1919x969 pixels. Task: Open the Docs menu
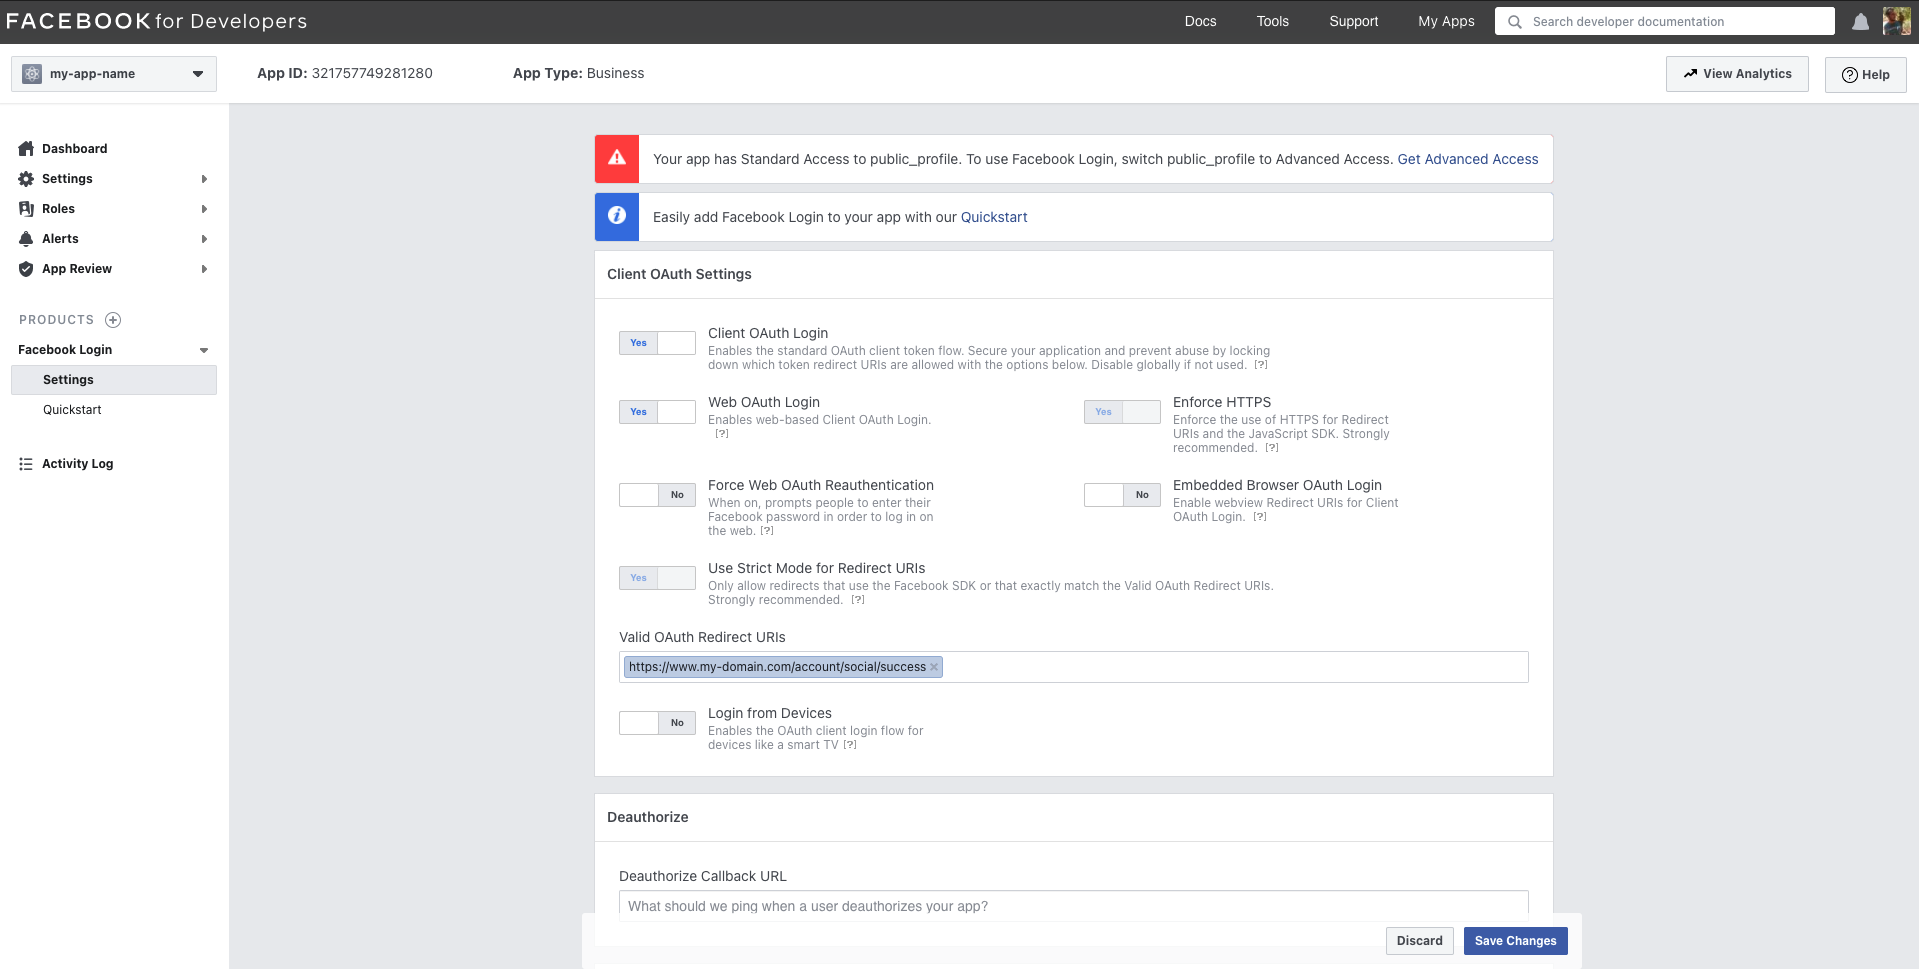coord(1200,21)
